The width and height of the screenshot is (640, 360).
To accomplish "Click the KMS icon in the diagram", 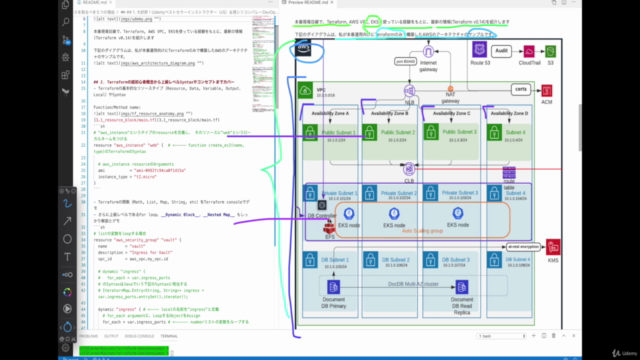I will (x=553, y=247).
